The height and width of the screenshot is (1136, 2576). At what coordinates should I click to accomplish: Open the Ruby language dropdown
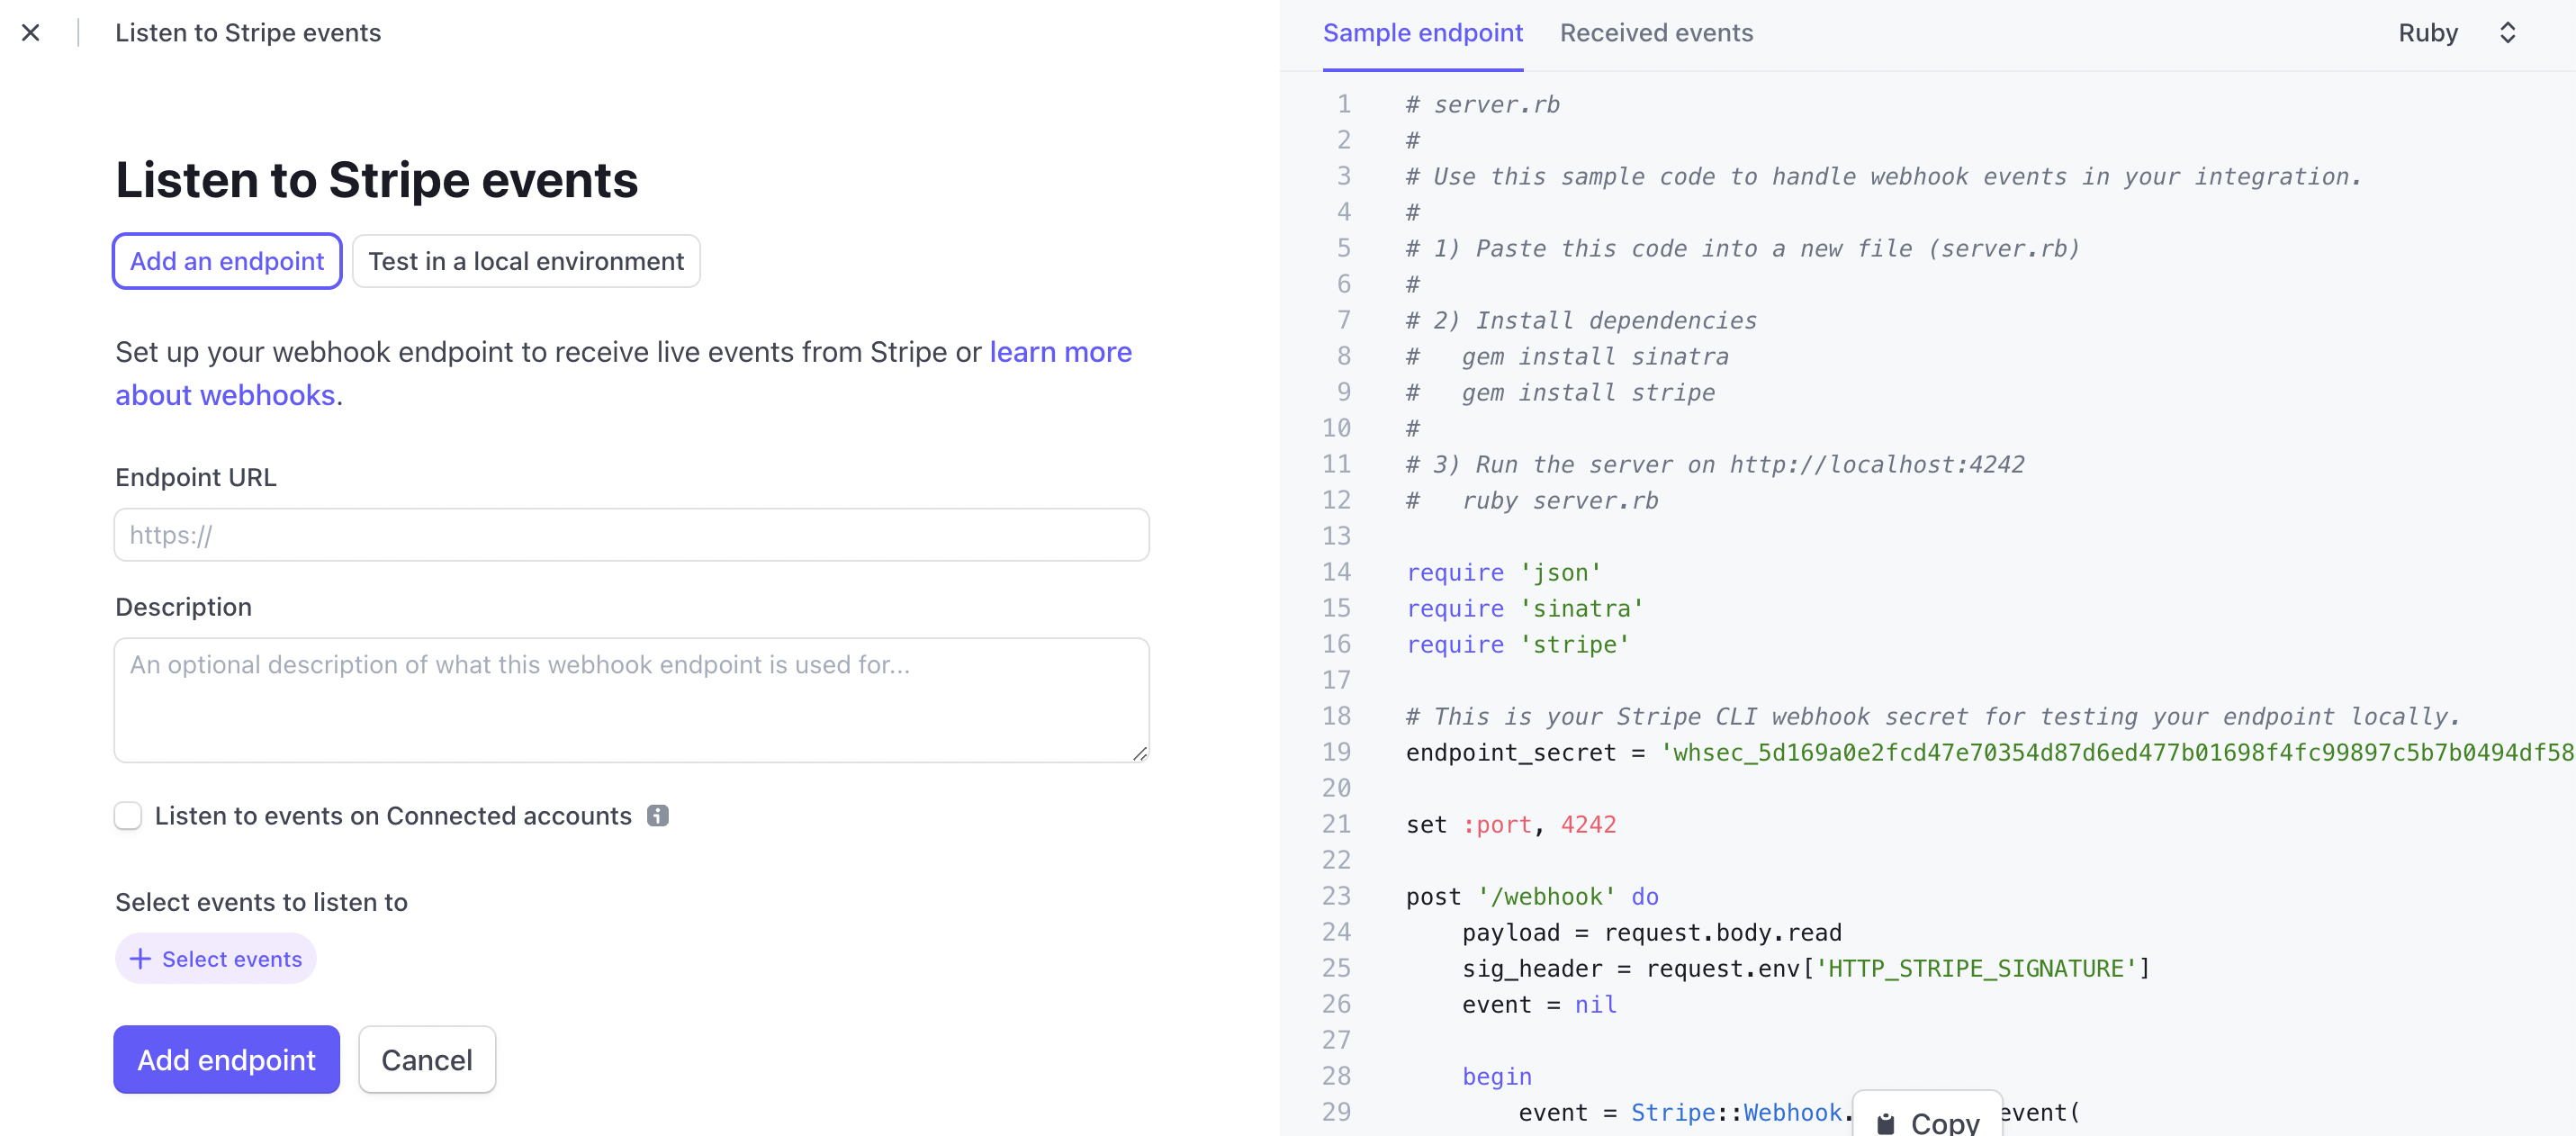coord(2428,33)
